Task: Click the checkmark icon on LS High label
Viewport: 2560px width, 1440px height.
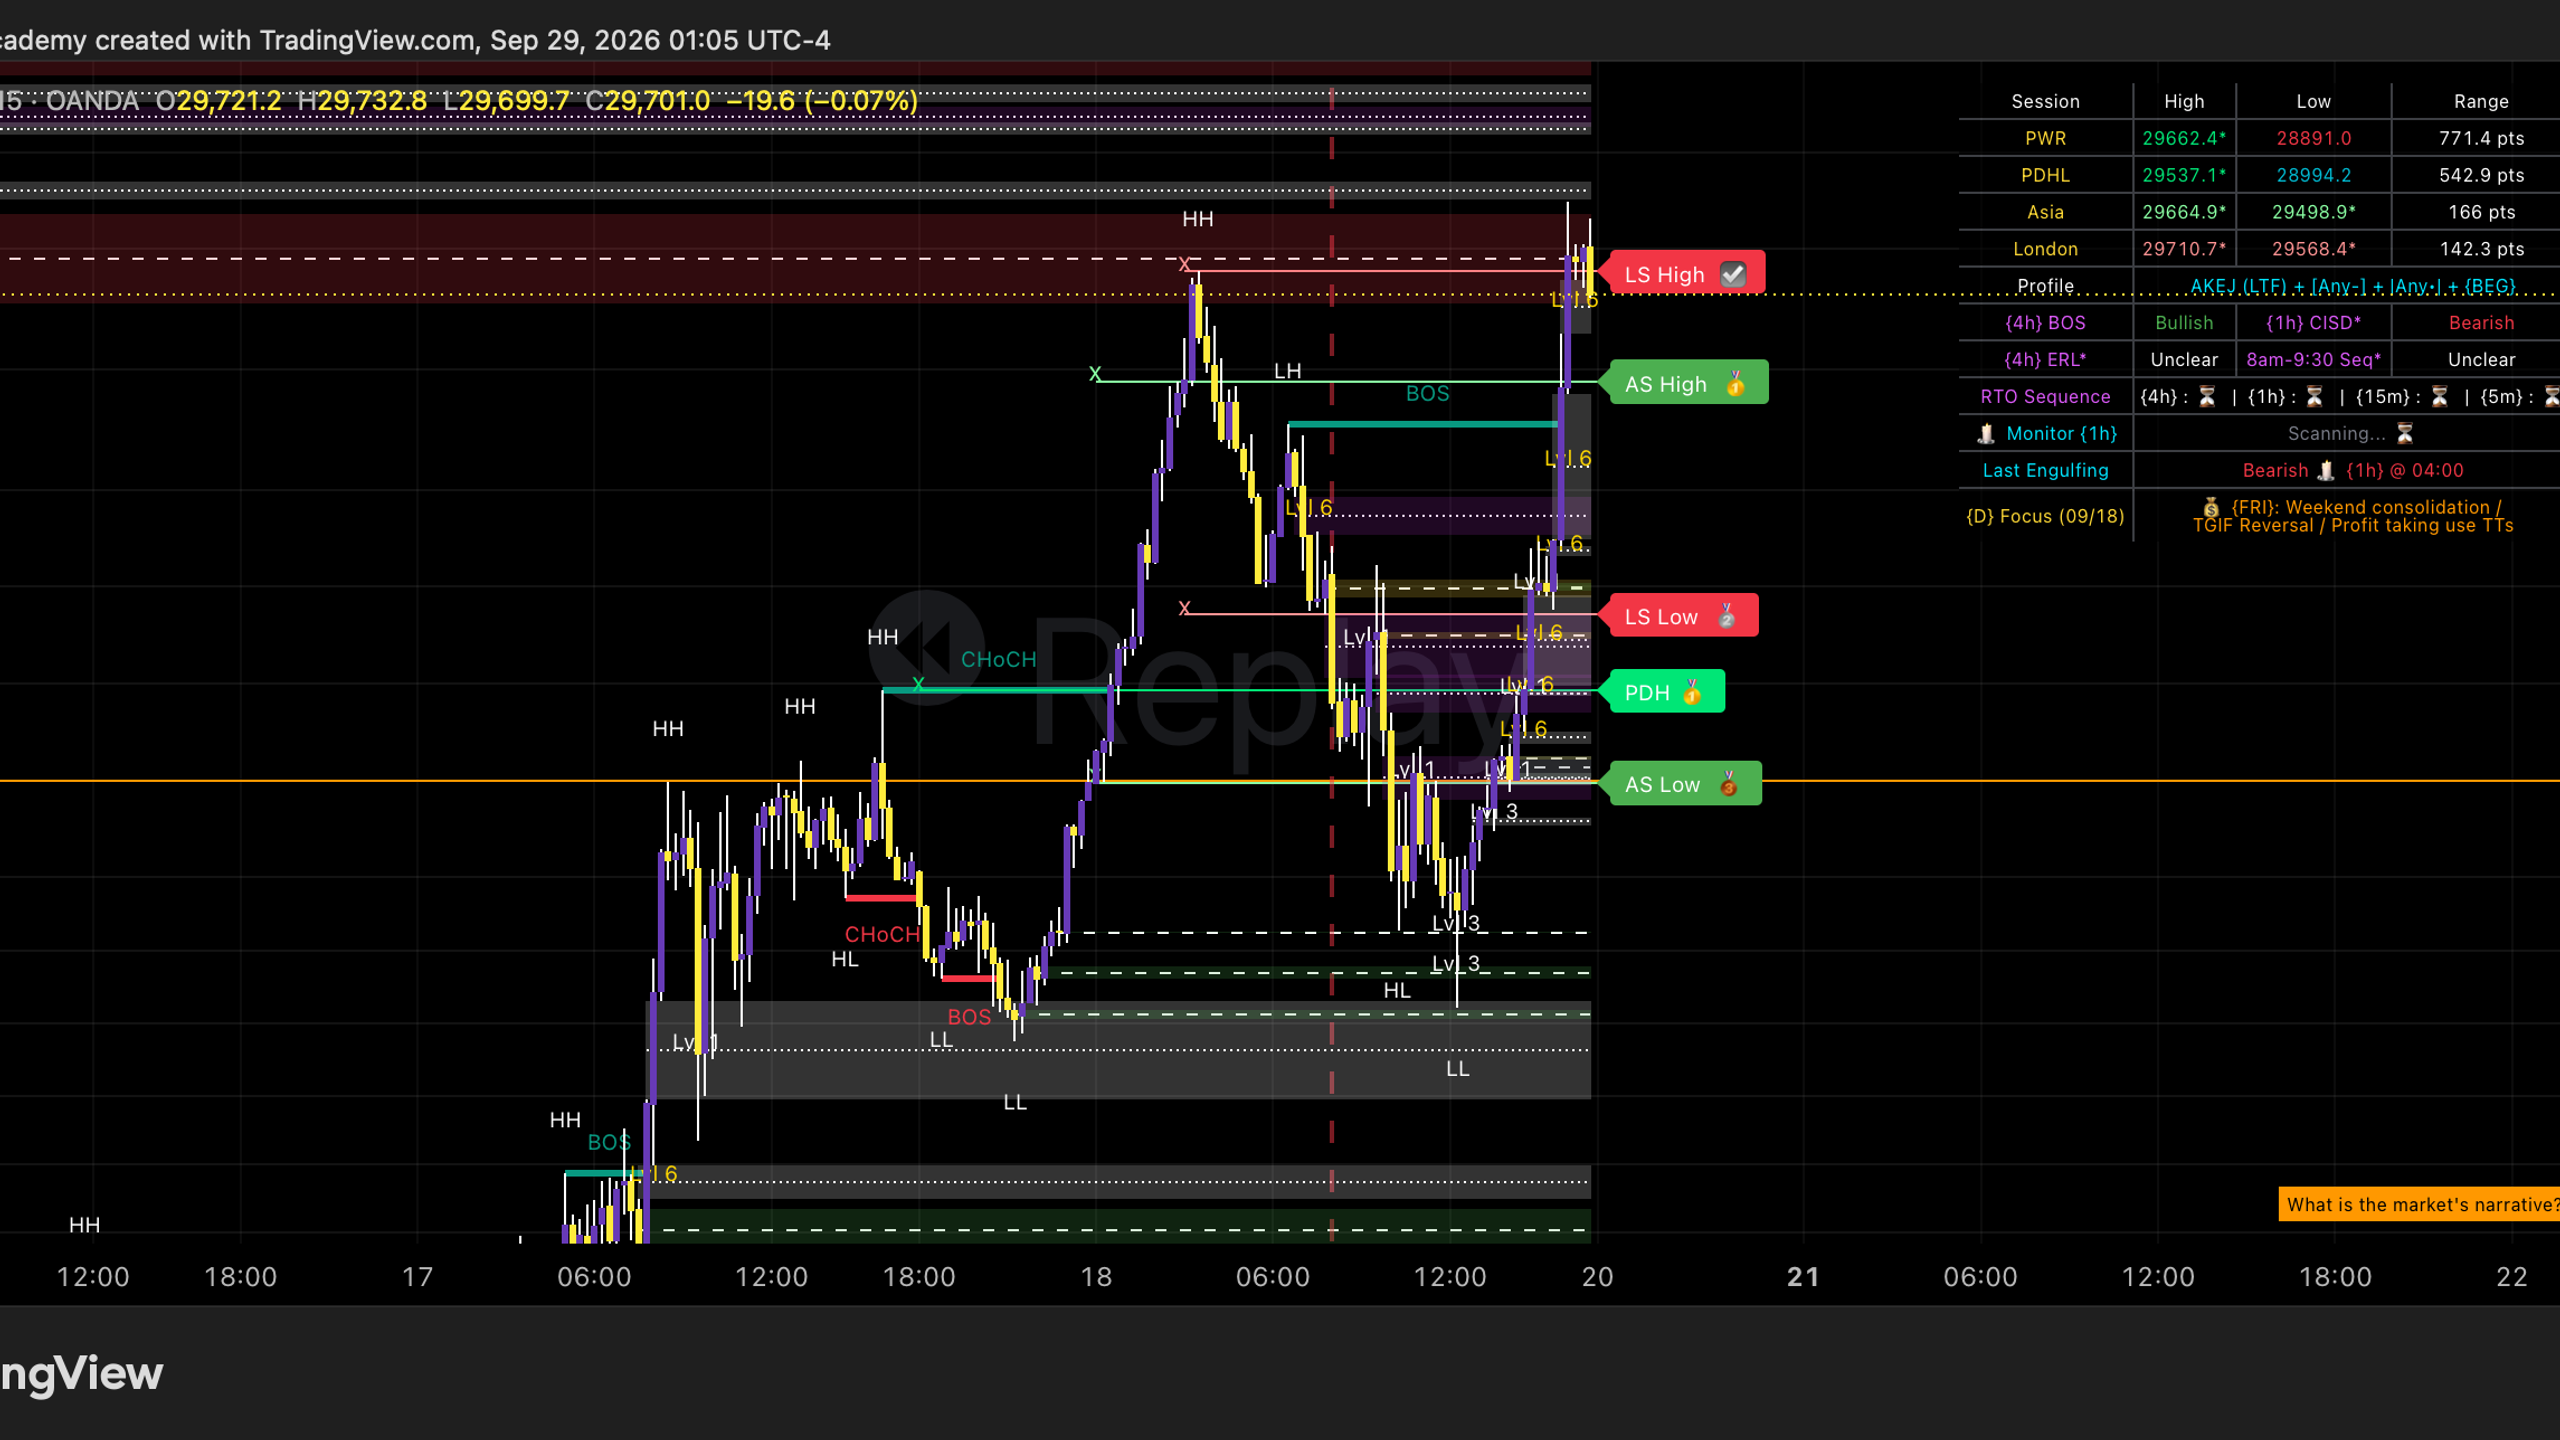Action: coord(1733,275)
